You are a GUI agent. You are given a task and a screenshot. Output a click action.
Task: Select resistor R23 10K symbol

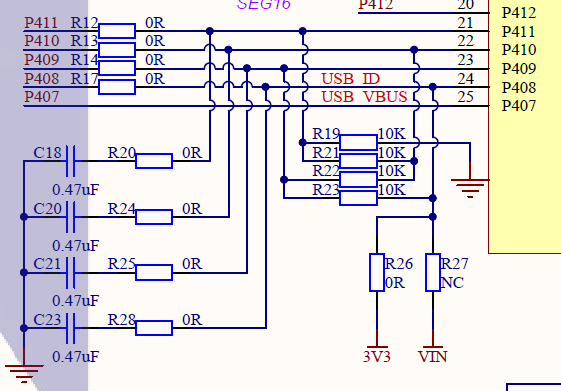358,198
